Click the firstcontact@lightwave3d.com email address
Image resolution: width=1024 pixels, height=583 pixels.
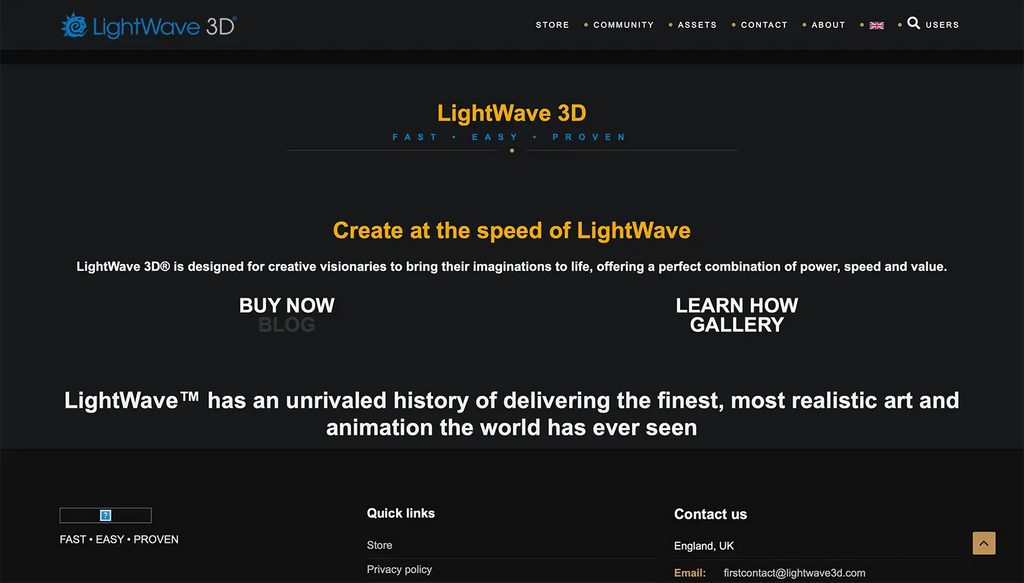tap(794, 573)
